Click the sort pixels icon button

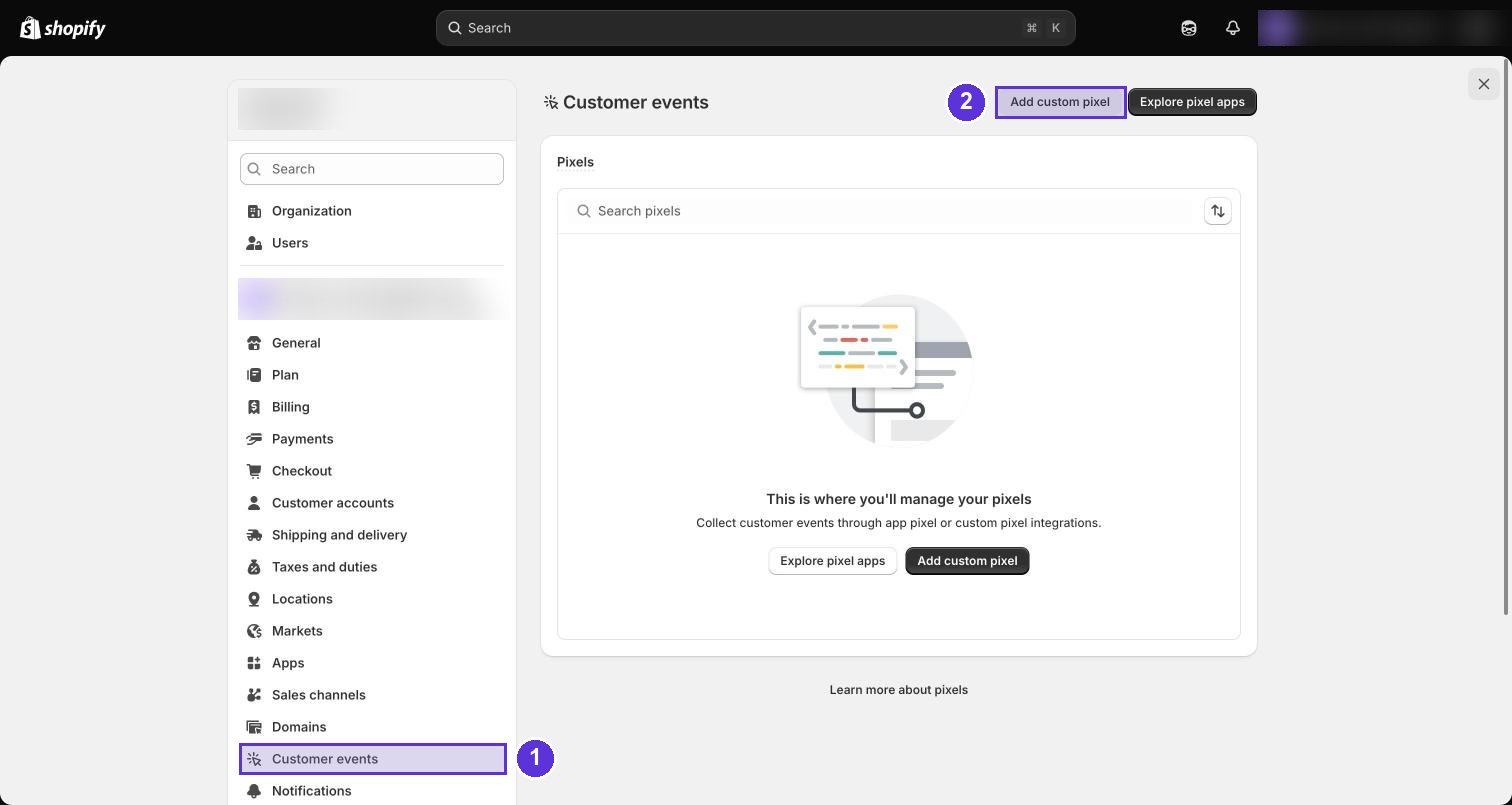pyautogui.click(x=1218, y=211)
